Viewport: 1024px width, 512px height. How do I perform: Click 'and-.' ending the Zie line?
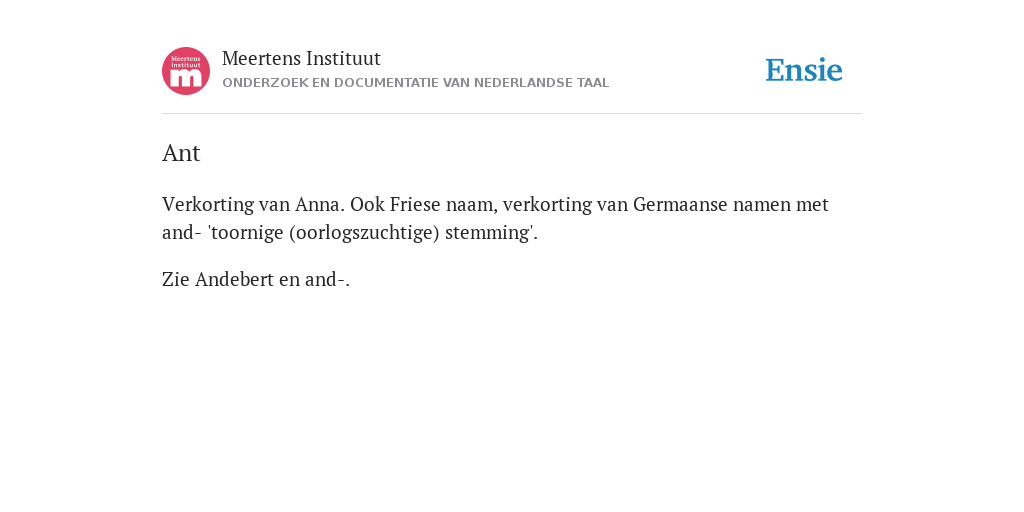tap(327, 280)
